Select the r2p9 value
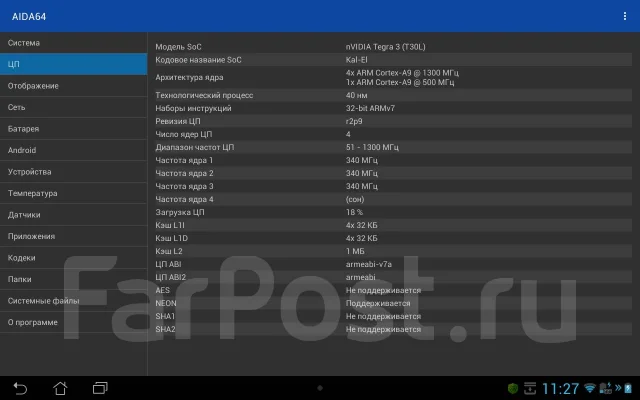Screen dimensions: 640x400 tap(354, 121)
